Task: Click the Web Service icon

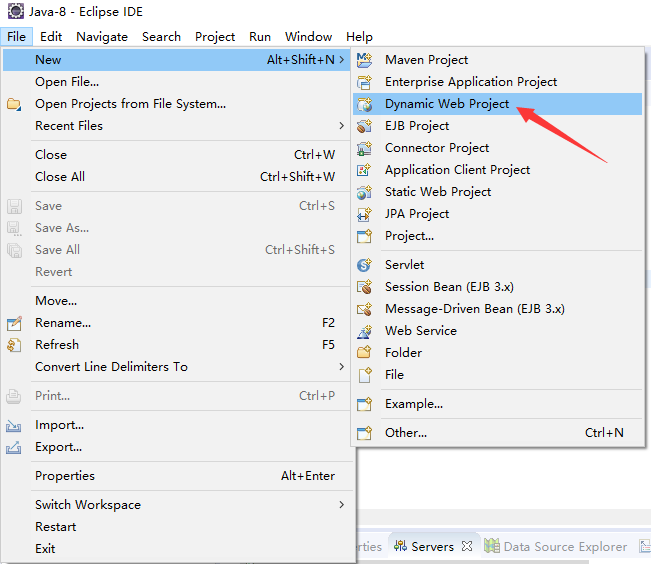Action: [x=364, y=331]
